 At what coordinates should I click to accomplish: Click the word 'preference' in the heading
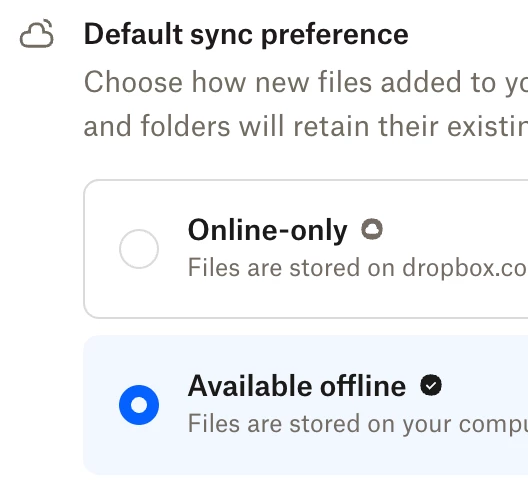click(x=335, y=36)
